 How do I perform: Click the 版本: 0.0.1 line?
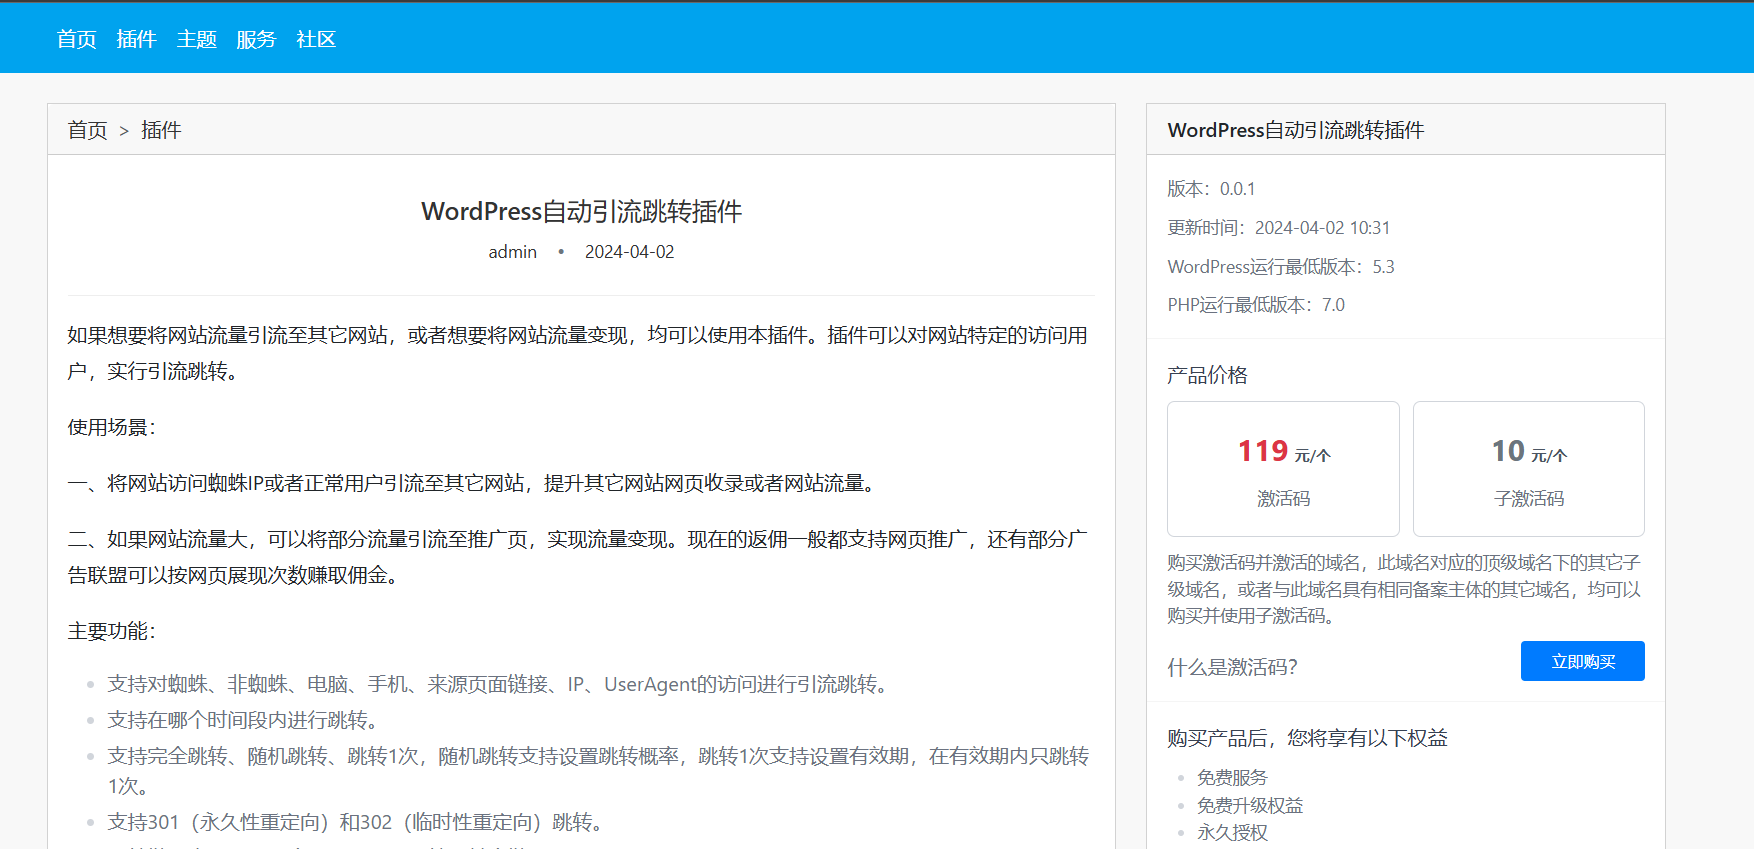point(1211,189)
